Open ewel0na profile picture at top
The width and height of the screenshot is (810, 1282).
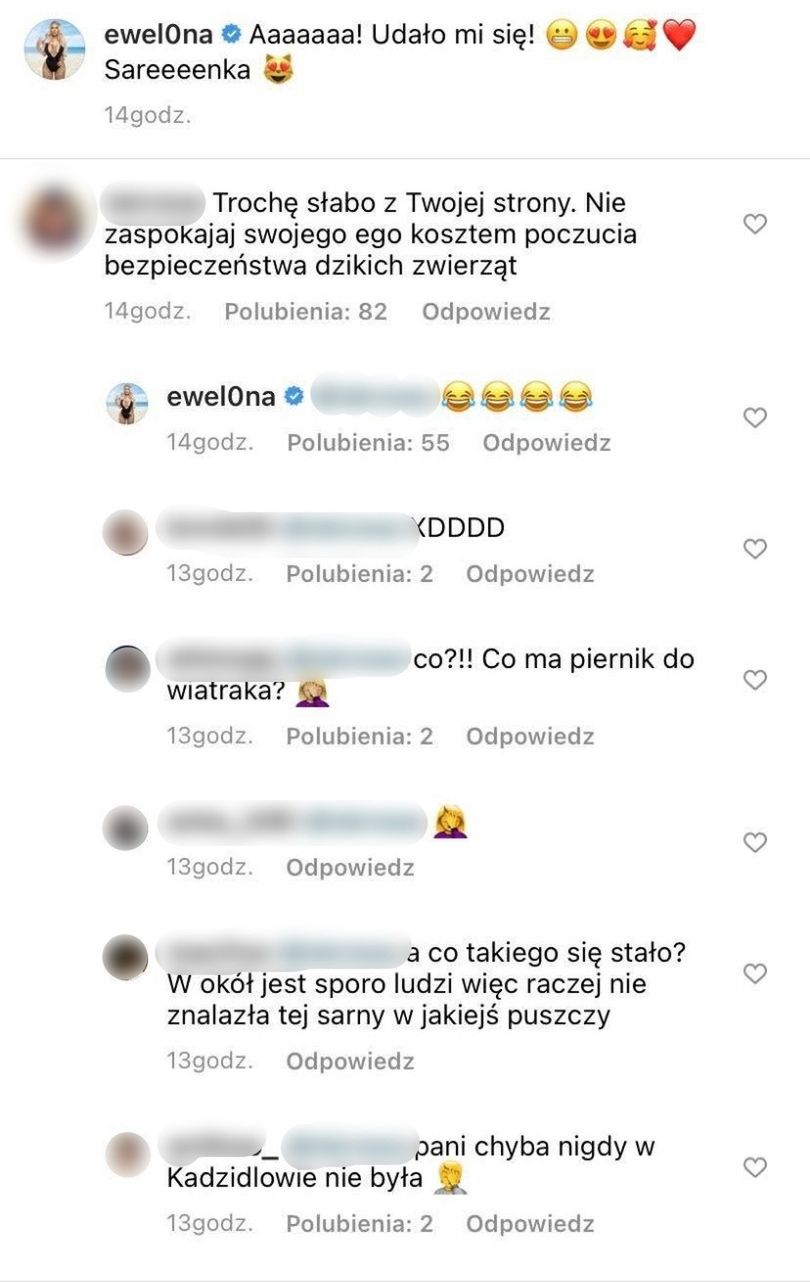pos(54,49)
